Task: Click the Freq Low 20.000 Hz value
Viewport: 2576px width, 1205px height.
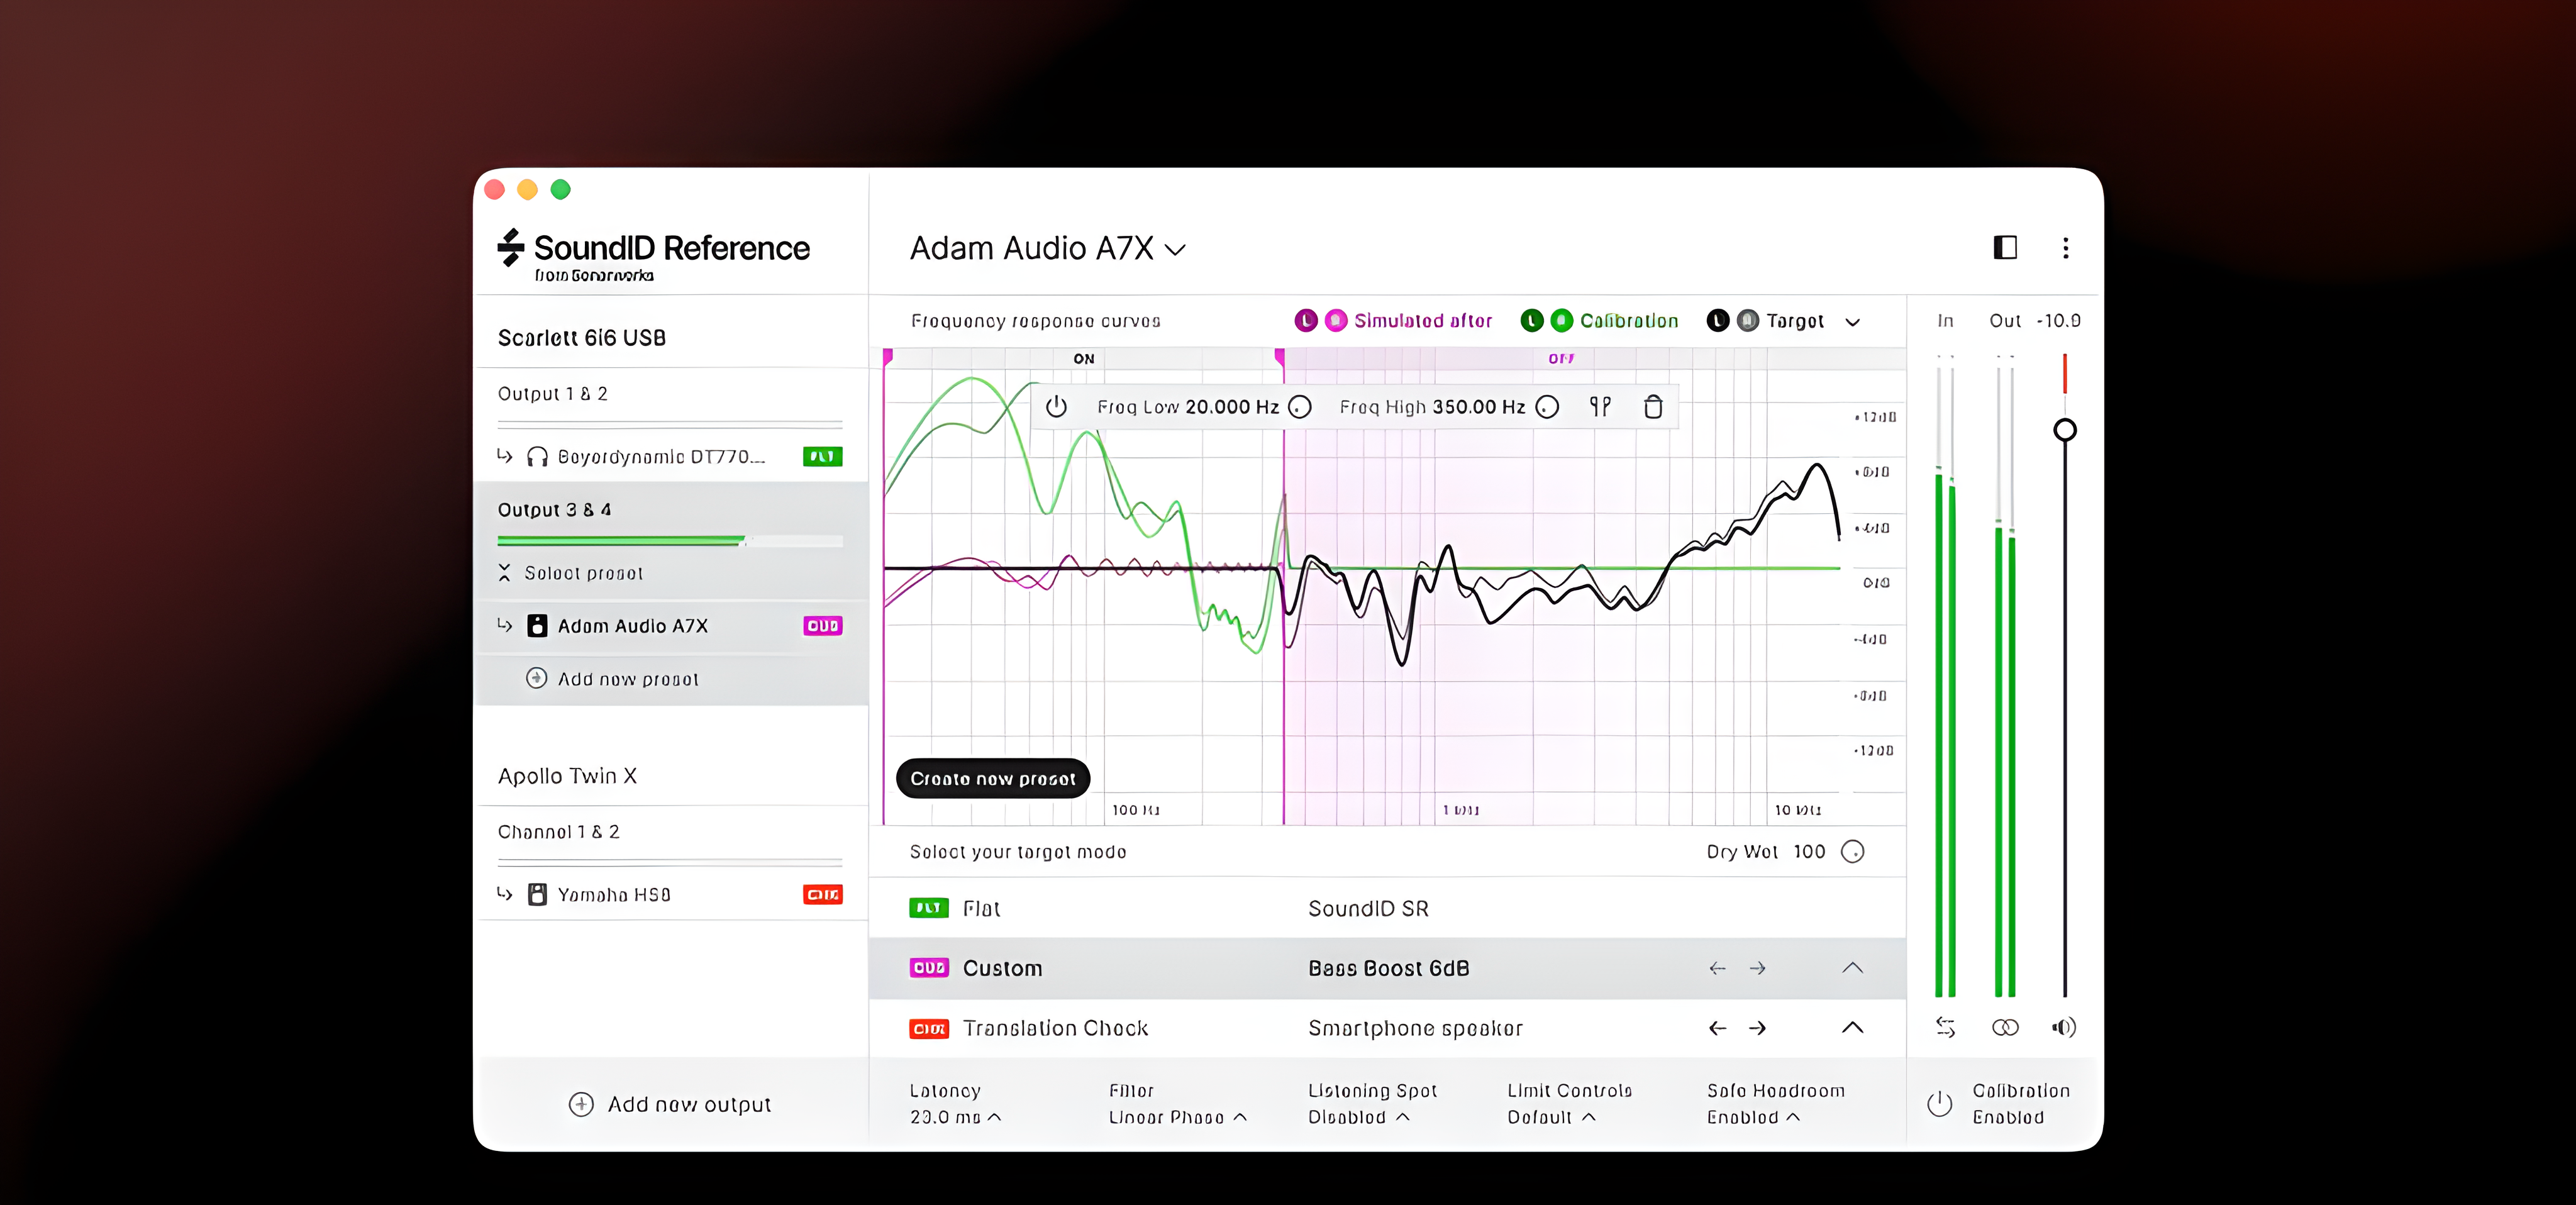Action: pos(1232,407)
